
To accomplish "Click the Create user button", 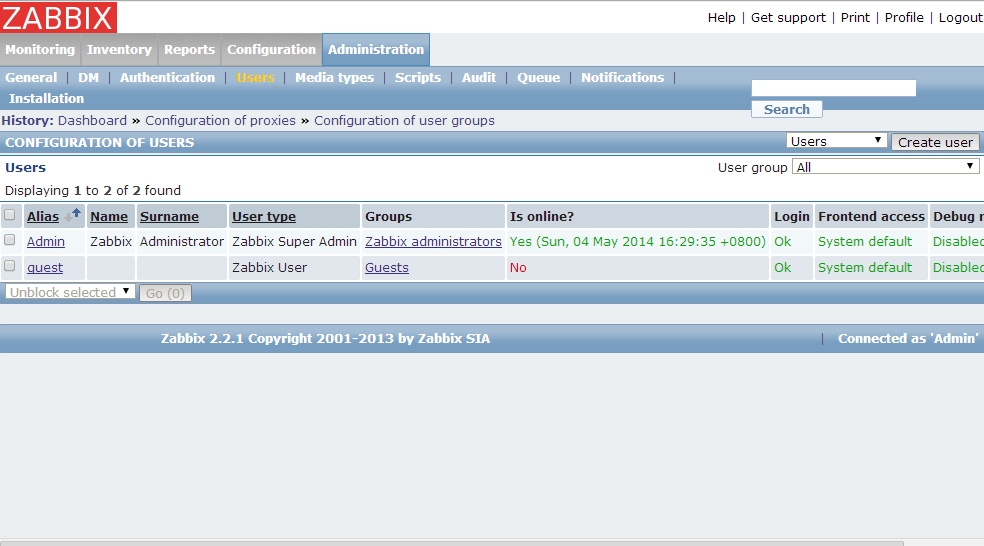I will click(x=935, y=142).
